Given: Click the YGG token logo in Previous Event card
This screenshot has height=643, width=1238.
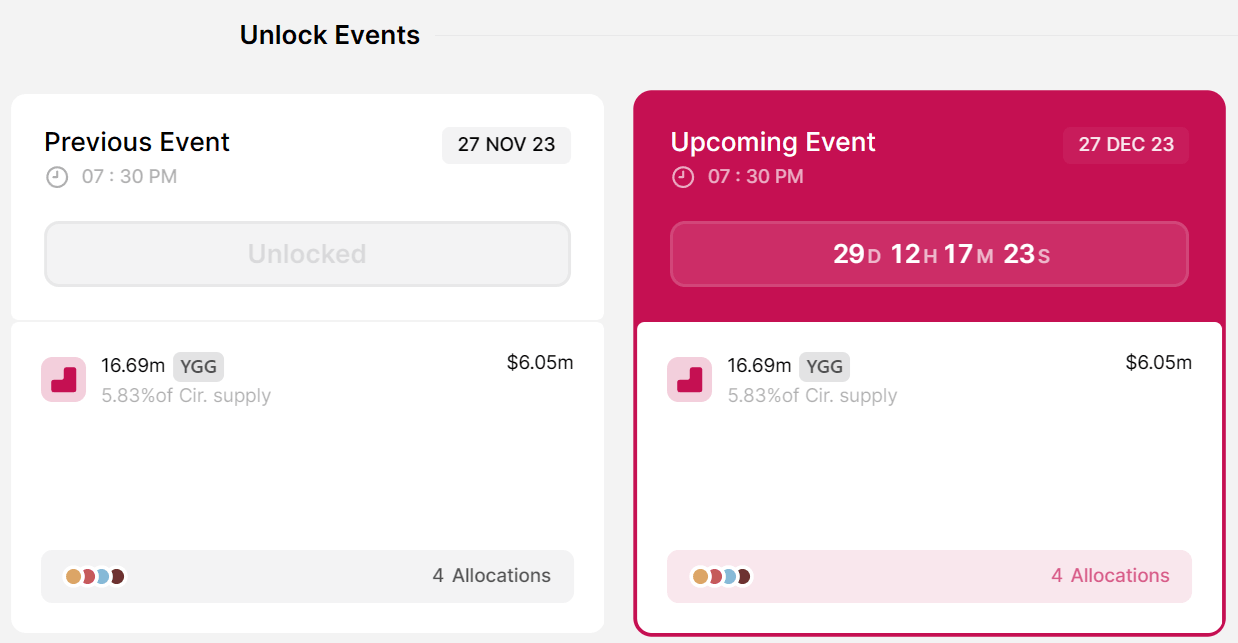Looking at the screenshot, I should point(63,380).
